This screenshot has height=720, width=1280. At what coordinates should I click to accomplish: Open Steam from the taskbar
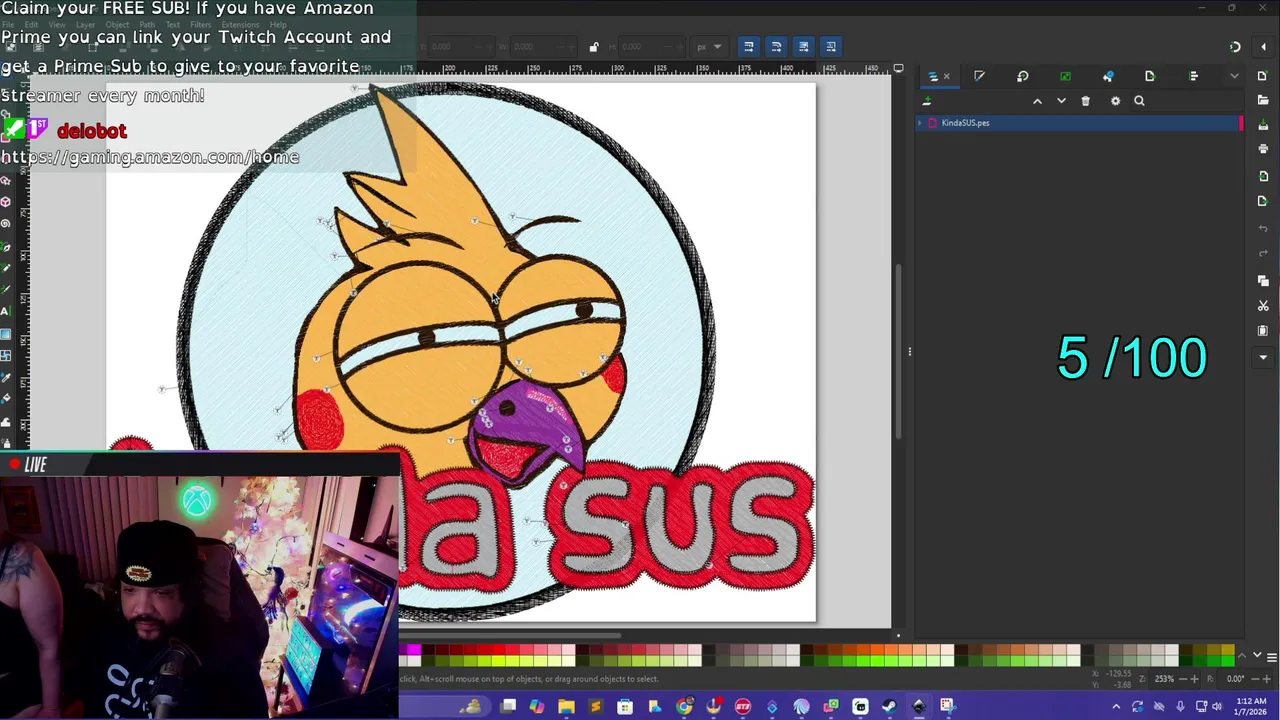(889, 707)
